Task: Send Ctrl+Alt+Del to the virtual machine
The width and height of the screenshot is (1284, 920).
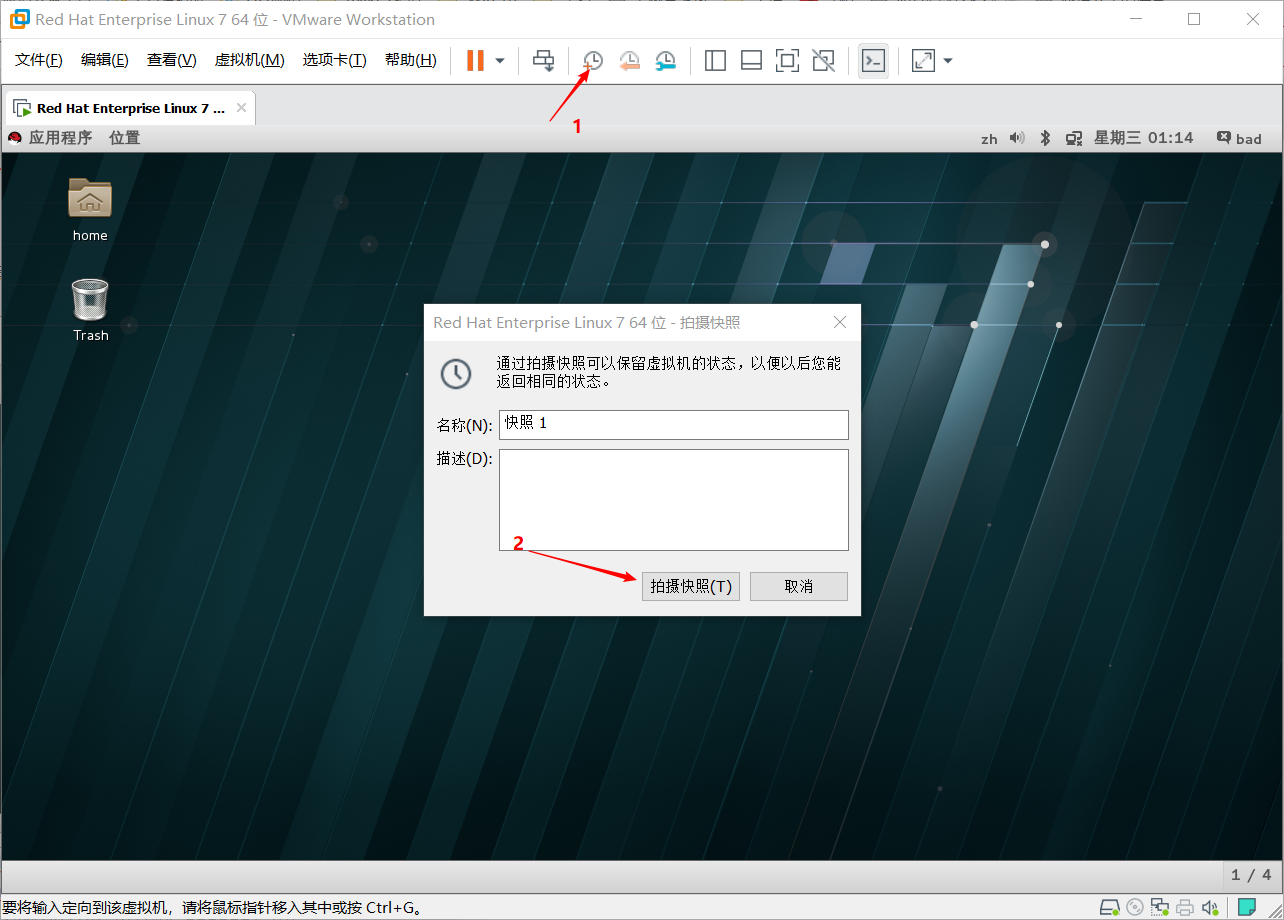Action: (543, 61)
